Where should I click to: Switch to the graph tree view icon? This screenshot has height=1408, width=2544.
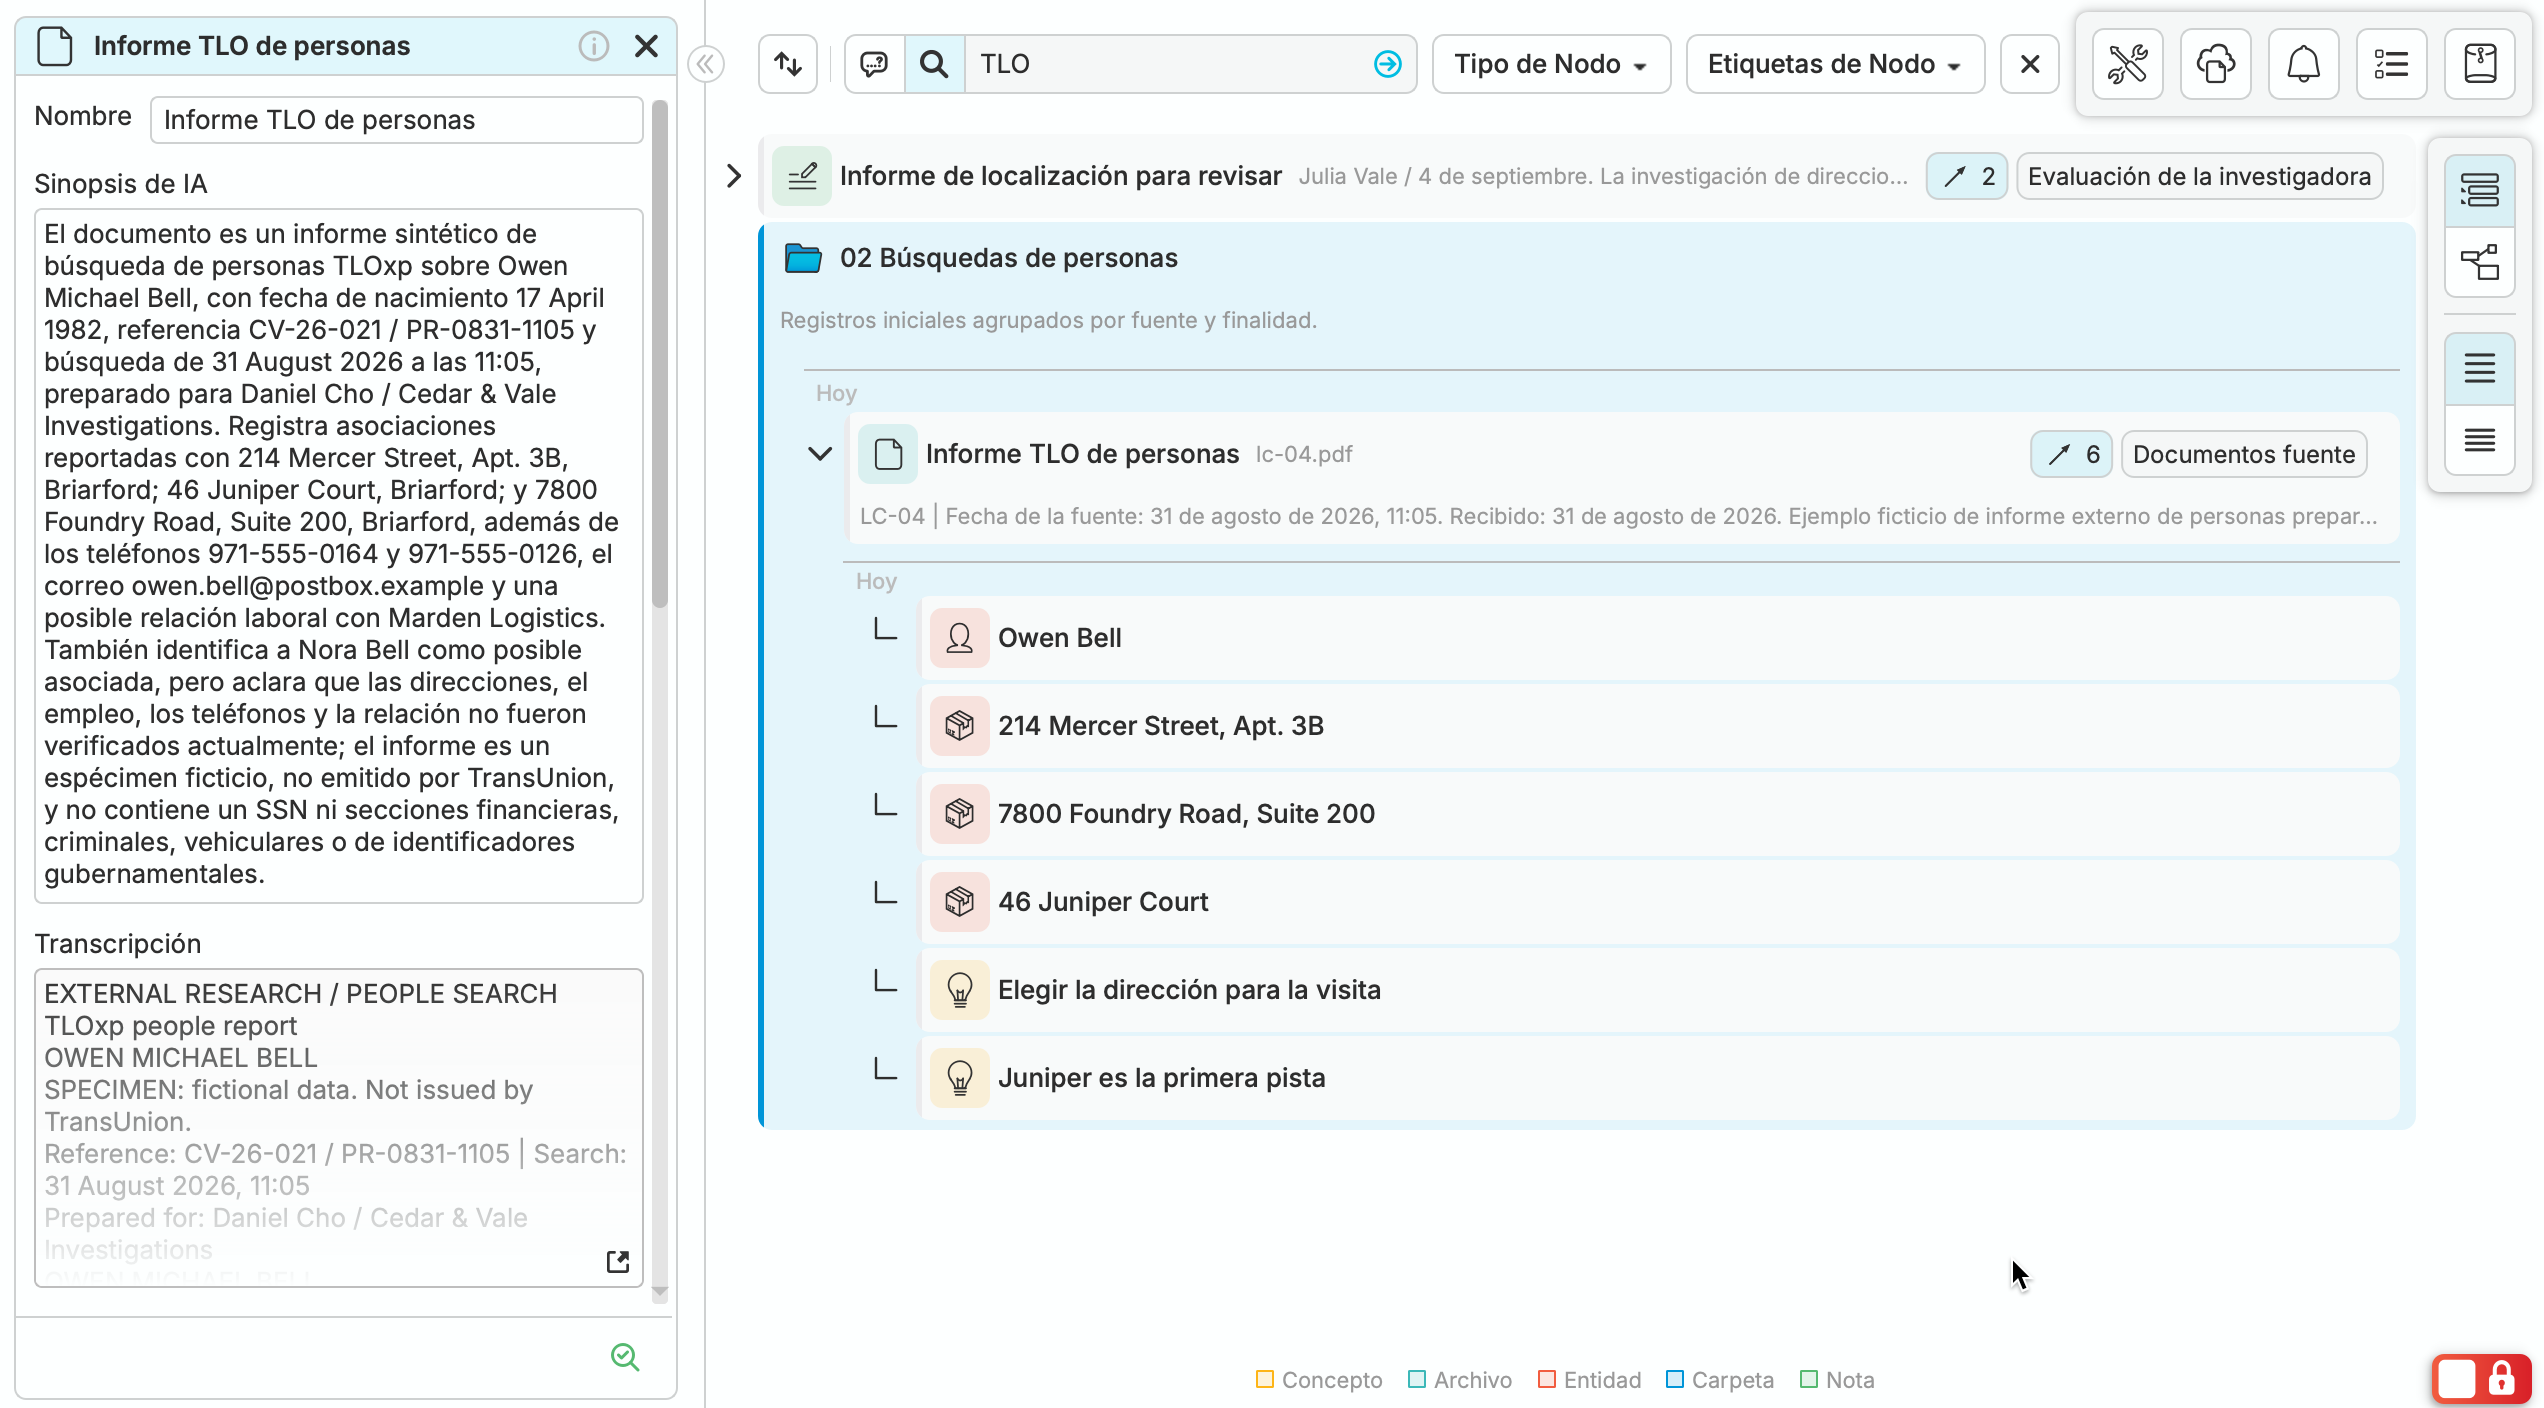[2479, 262]
